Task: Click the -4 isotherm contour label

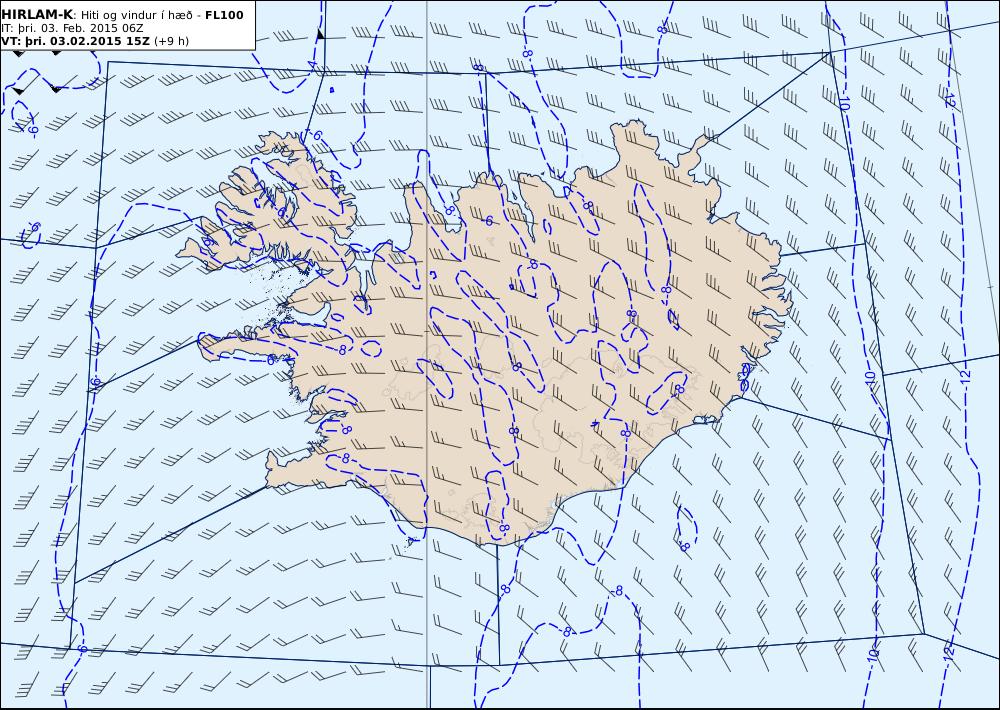Action: 311,65
